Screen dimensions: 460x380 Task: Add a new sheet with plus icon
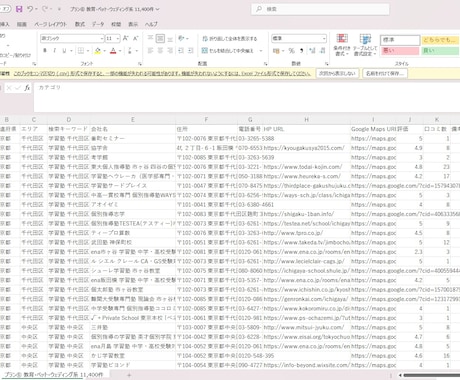(x=129, y=375)
